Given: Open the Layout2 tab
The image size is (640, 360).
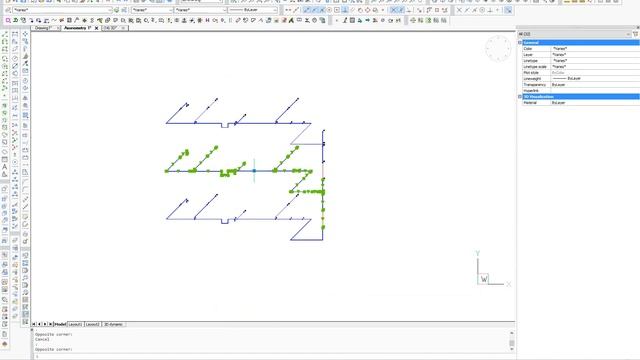Looking at the screenshot, I should (93, 324).
